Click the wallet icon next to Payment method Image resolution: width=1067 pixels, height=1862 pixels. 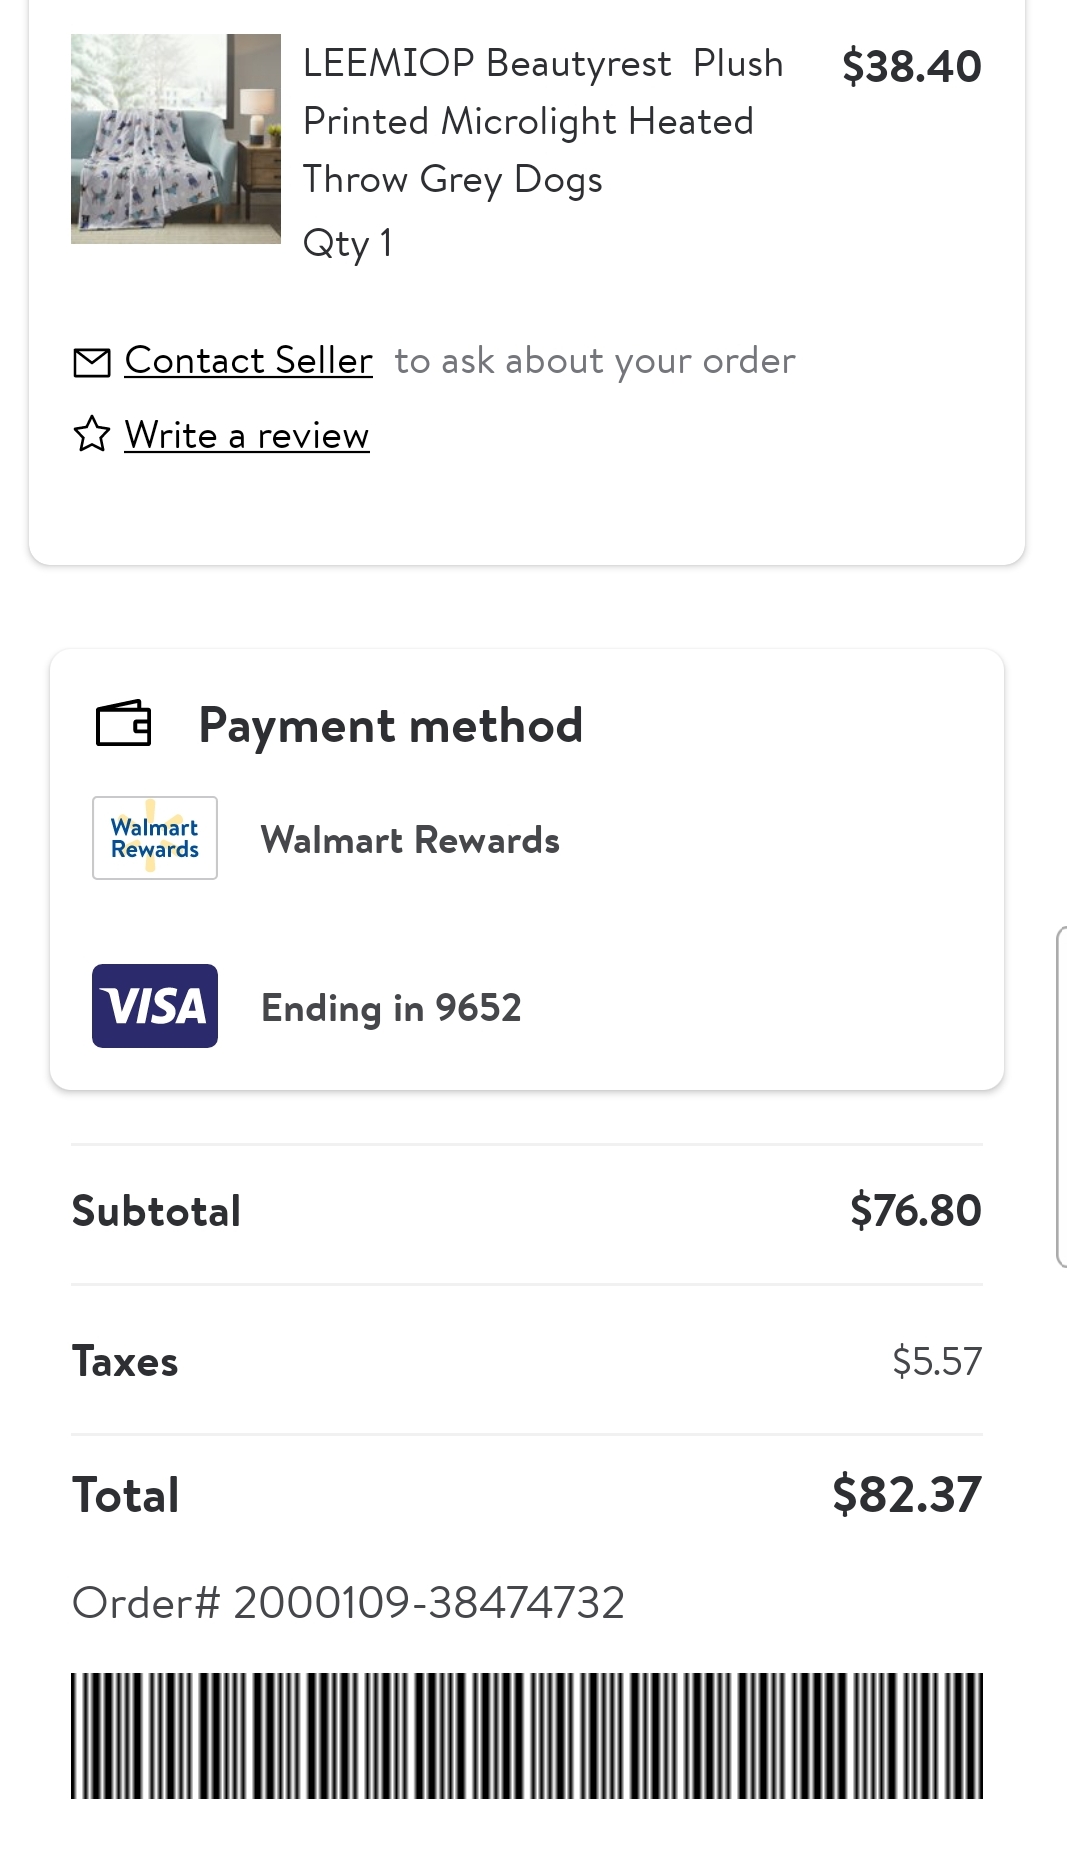(x=124, y=723)
